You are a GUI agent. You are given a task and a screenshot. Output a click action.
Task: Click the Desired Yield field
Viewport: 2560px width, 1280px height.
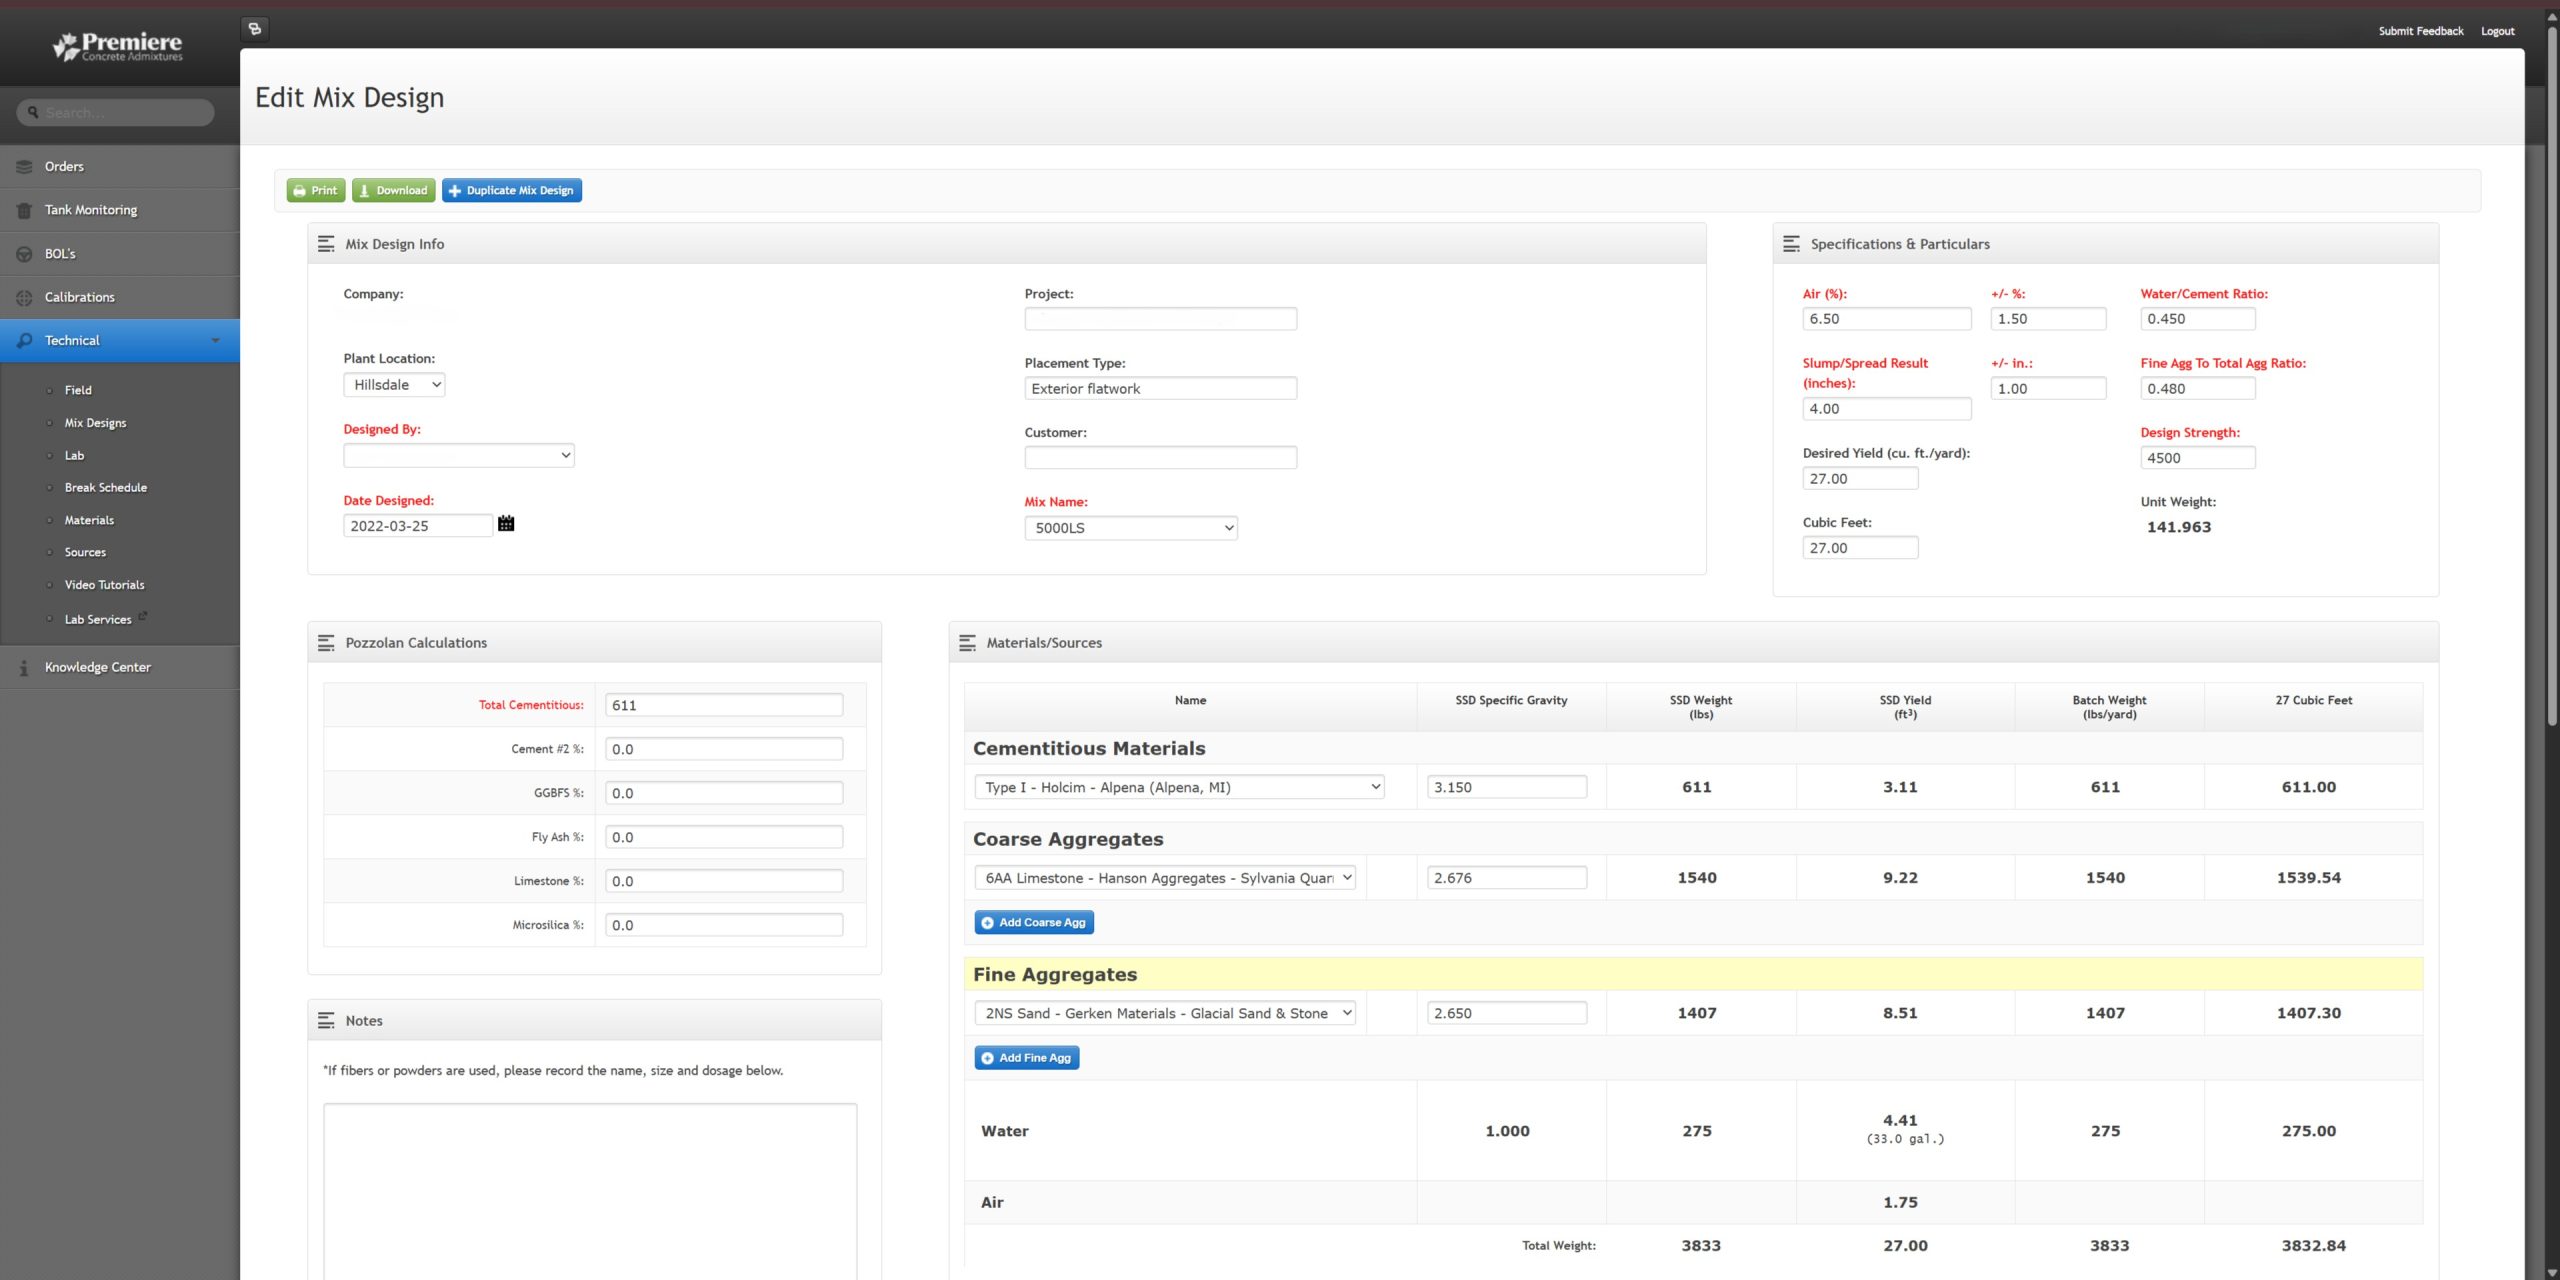(1860, 479)
